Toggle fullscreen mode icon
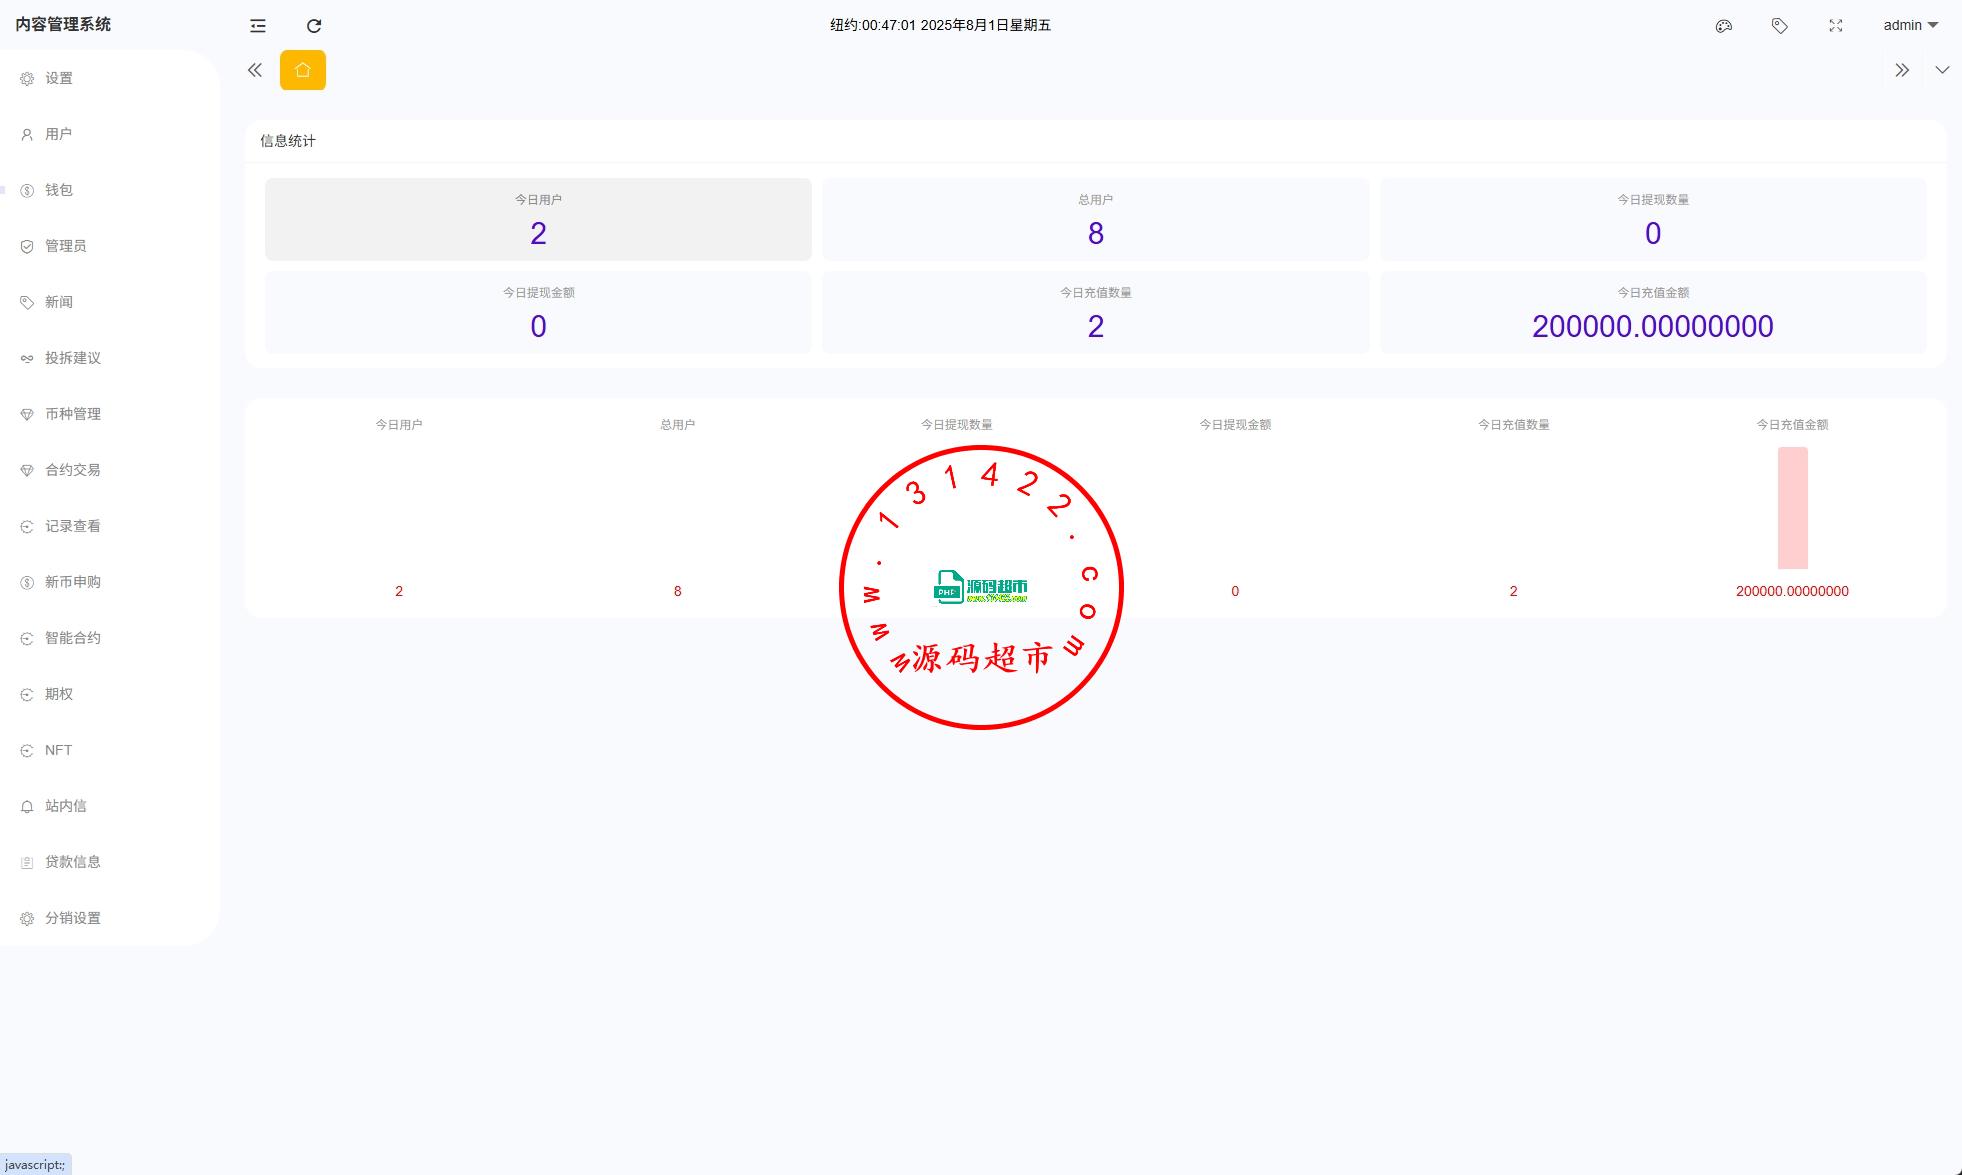Viewport: 1962px width, 1175px height. (x=1835, y=26)
